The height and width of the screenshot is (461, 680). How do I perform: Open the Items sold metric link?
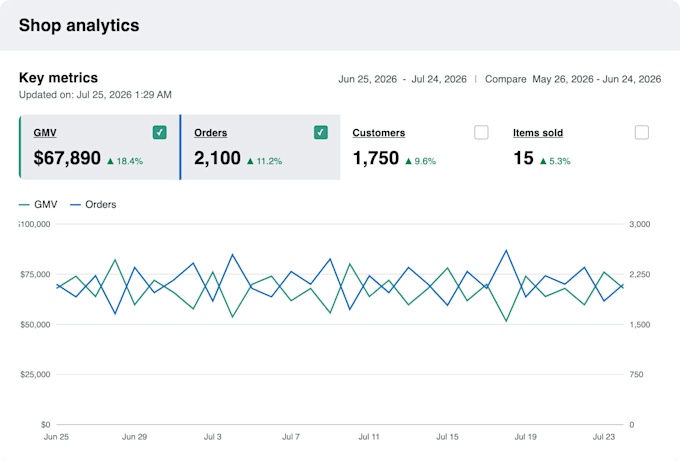(x=538, y=133)
